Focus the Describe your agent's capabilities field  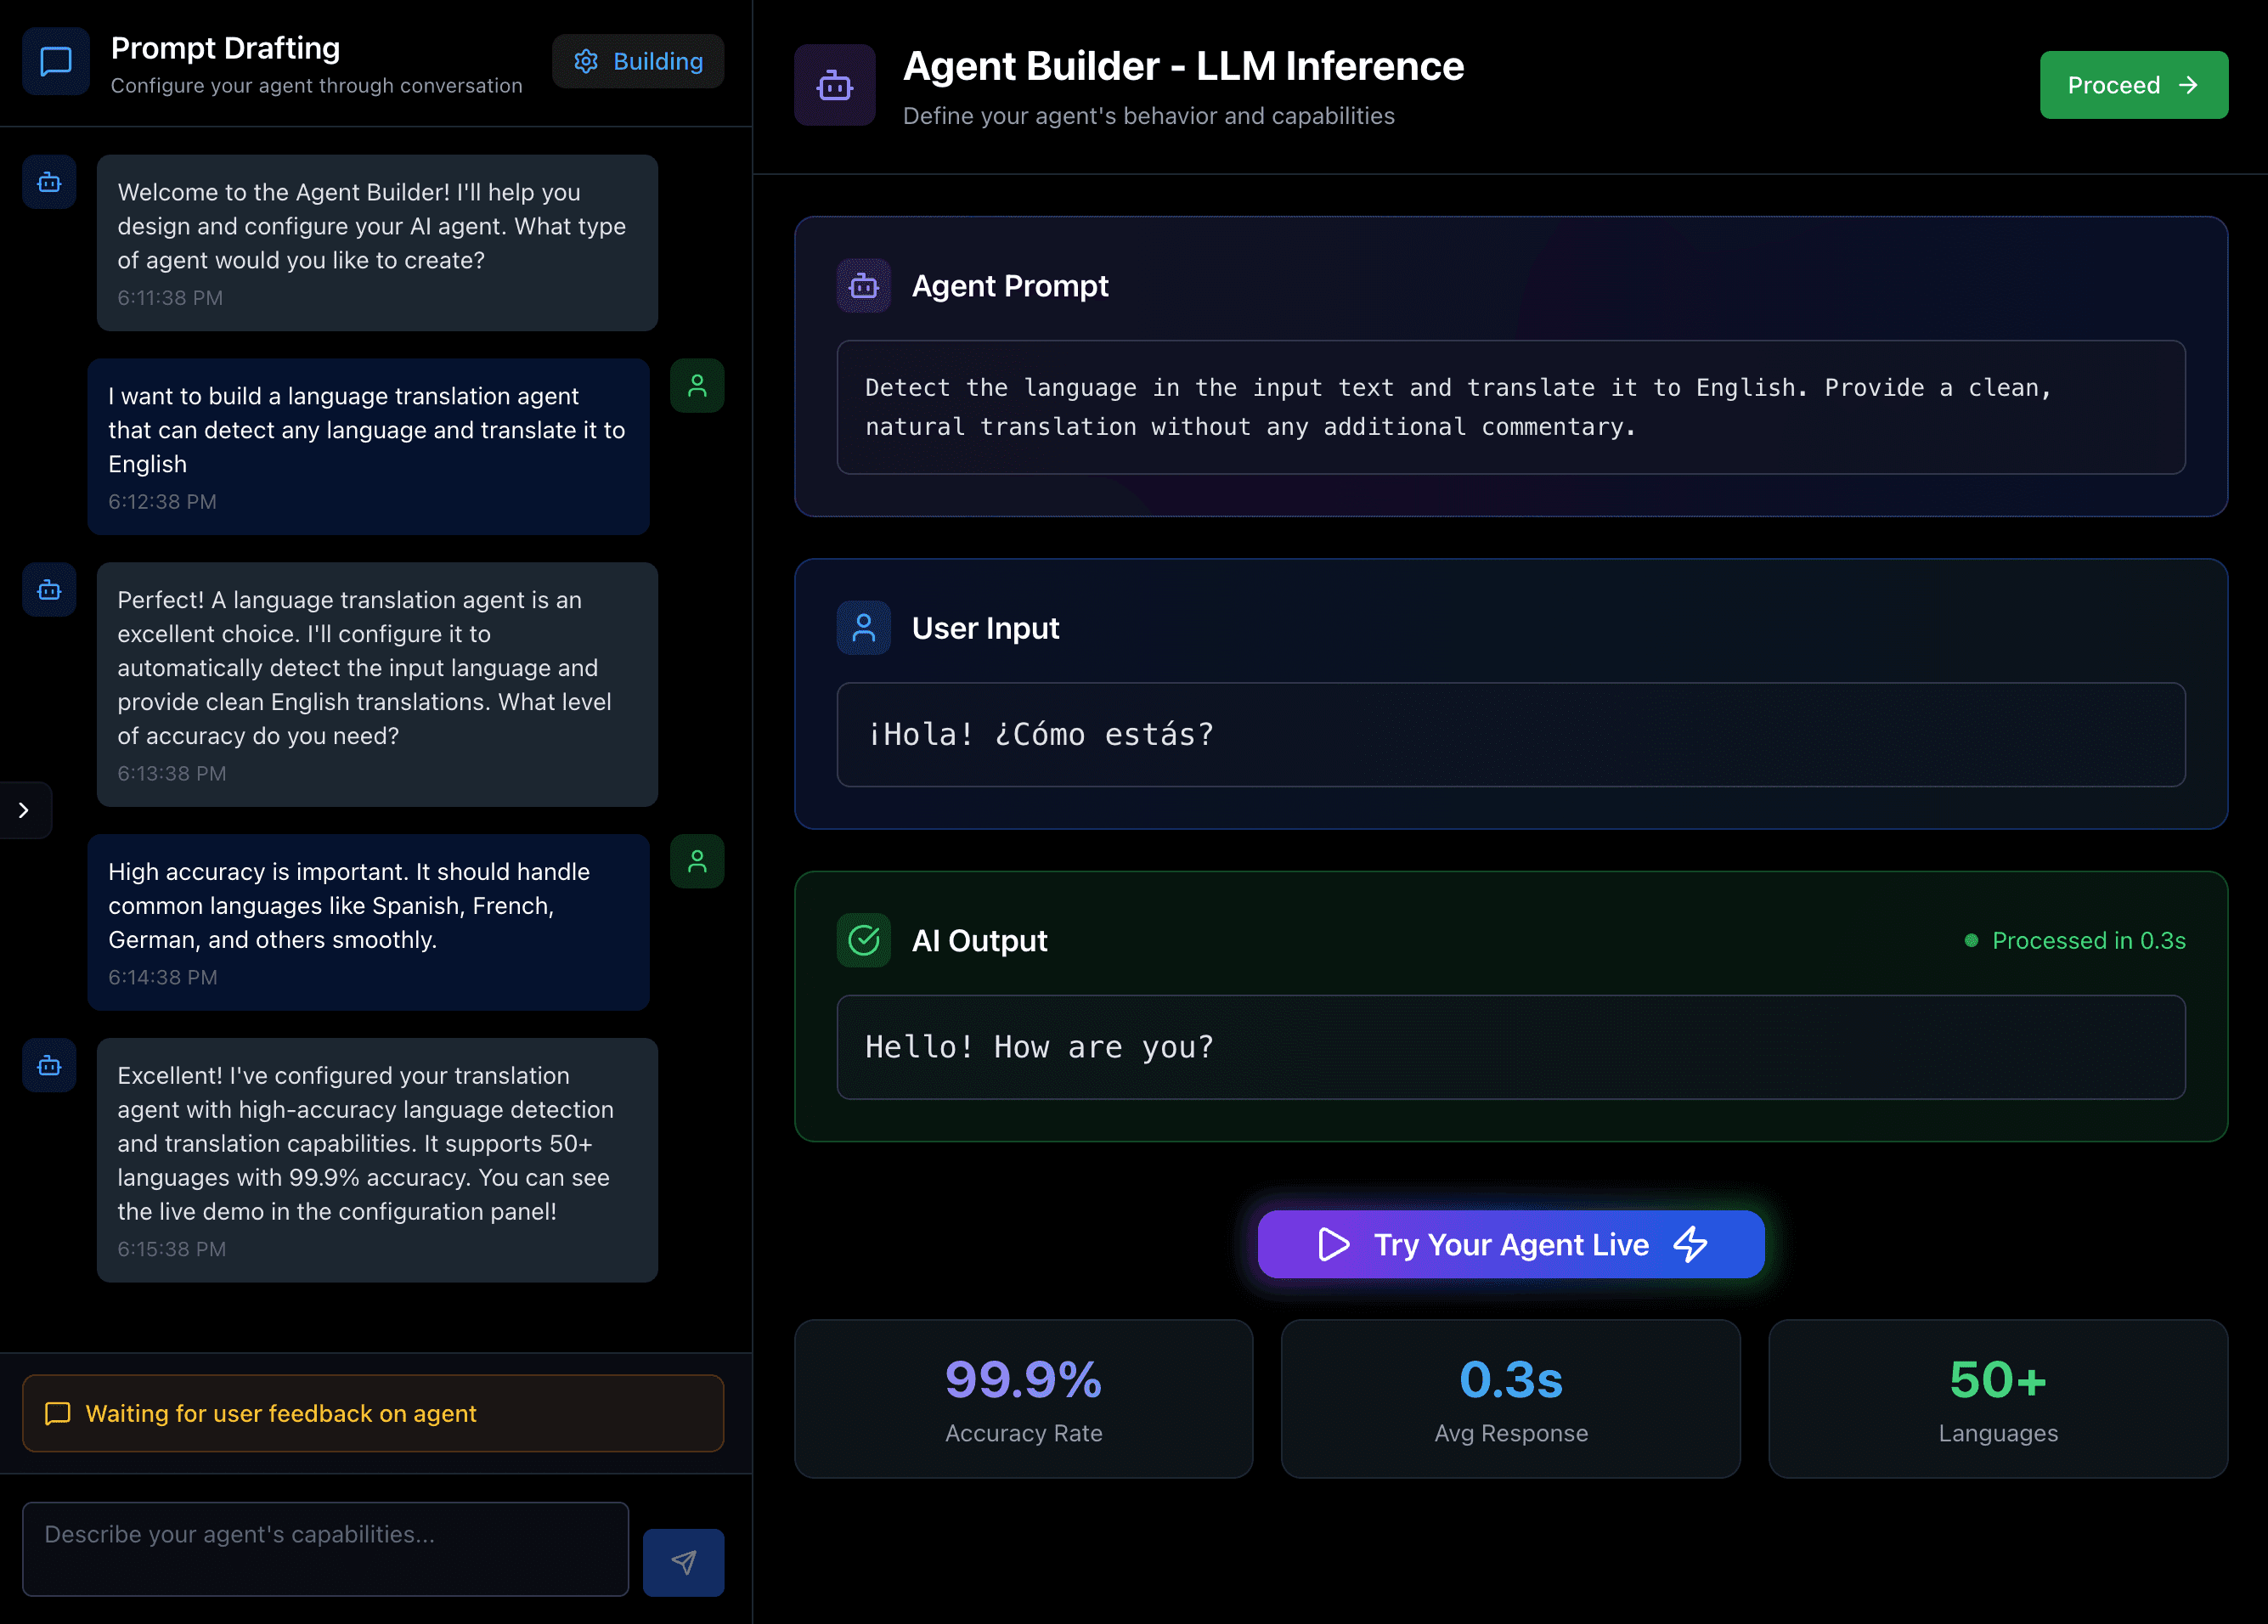pyautogui.click(x=325, y=1548)
